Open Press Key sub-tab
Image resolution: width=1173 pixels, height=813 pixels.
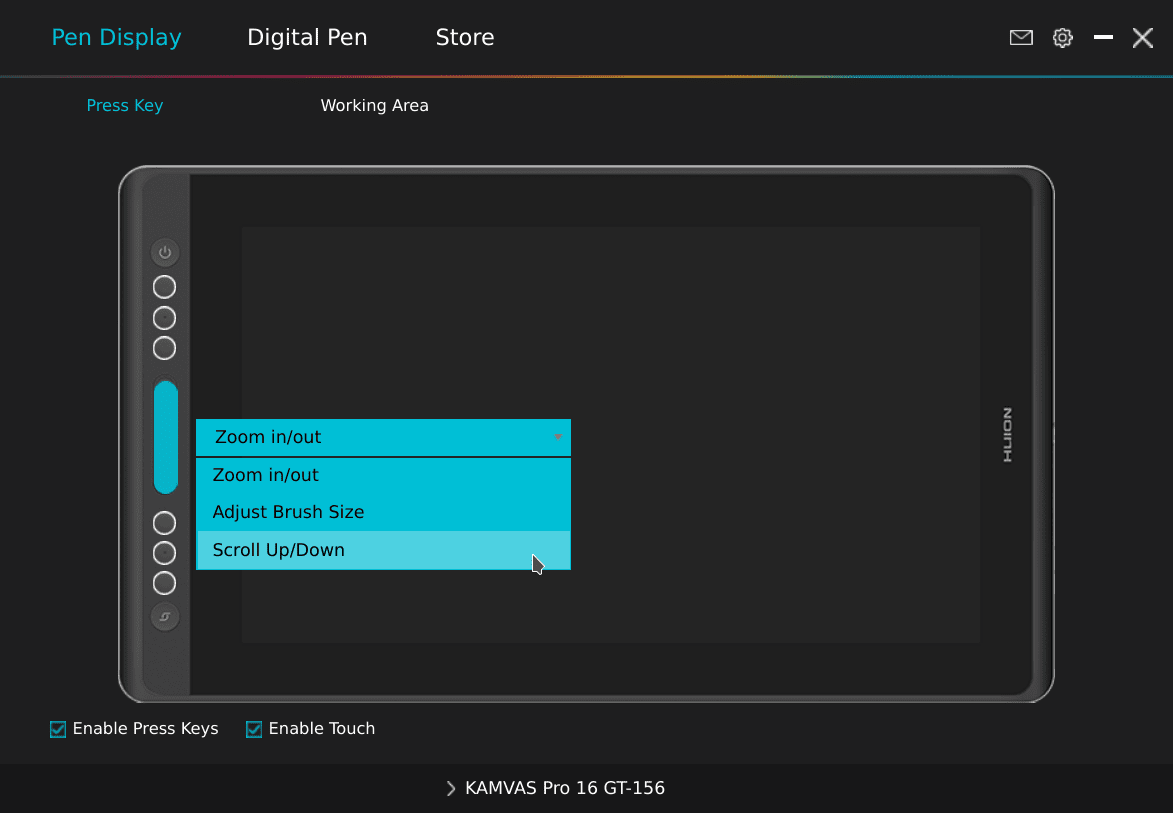tap(125, 105)
